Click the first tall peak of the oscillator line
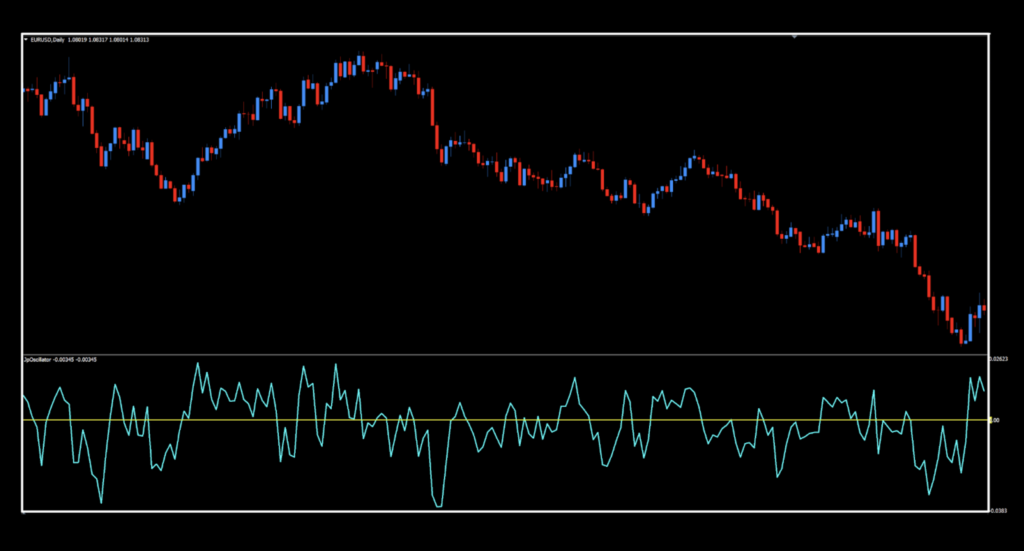 click(x=197, y=364)
